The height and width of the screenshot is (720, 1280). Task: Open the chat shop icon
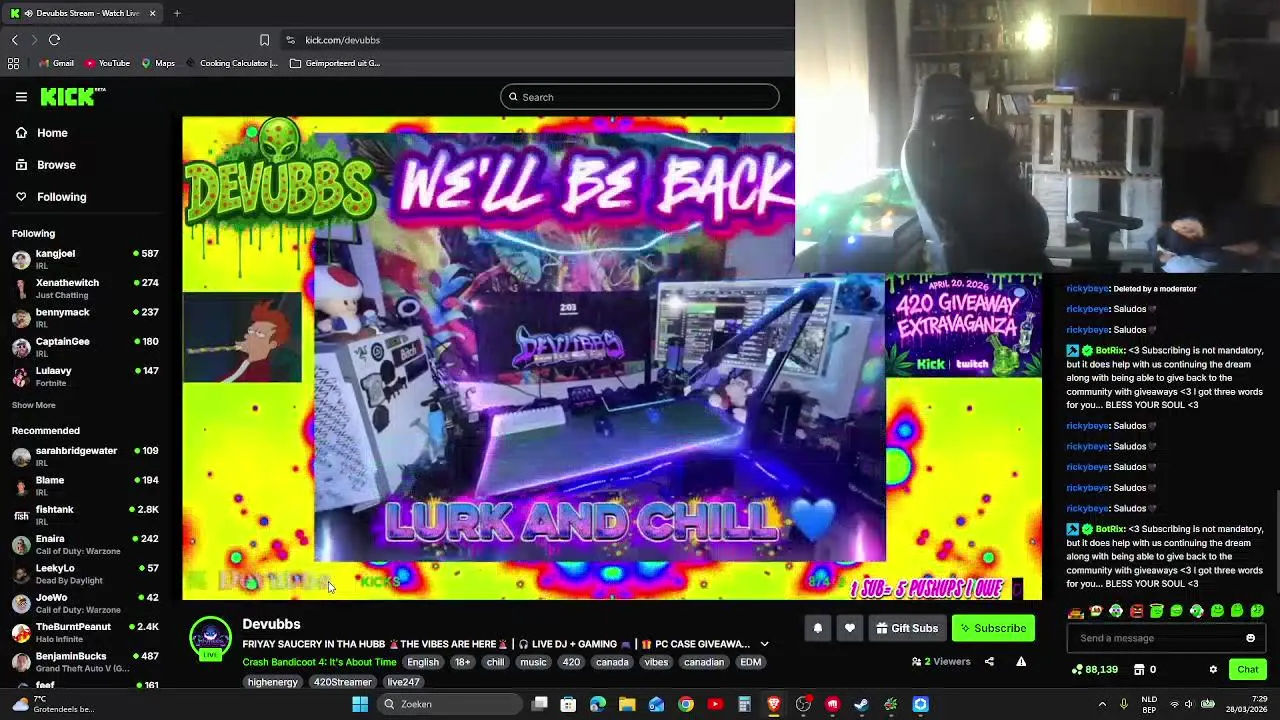pyautogui.click(x=1138, y=669)
